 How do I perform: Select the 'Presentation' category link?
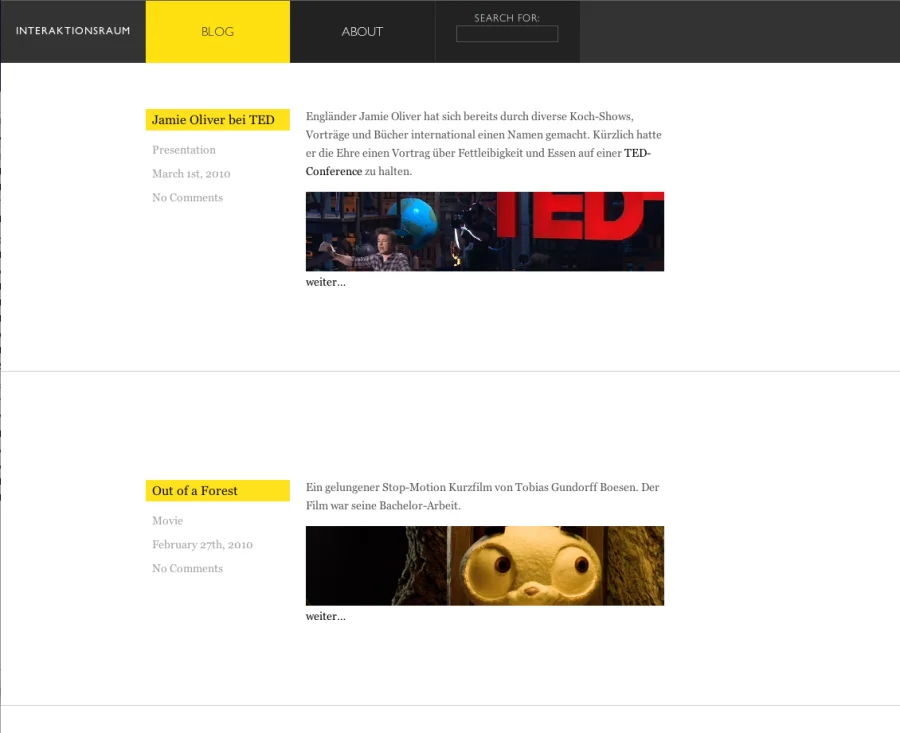coord(184,150)
